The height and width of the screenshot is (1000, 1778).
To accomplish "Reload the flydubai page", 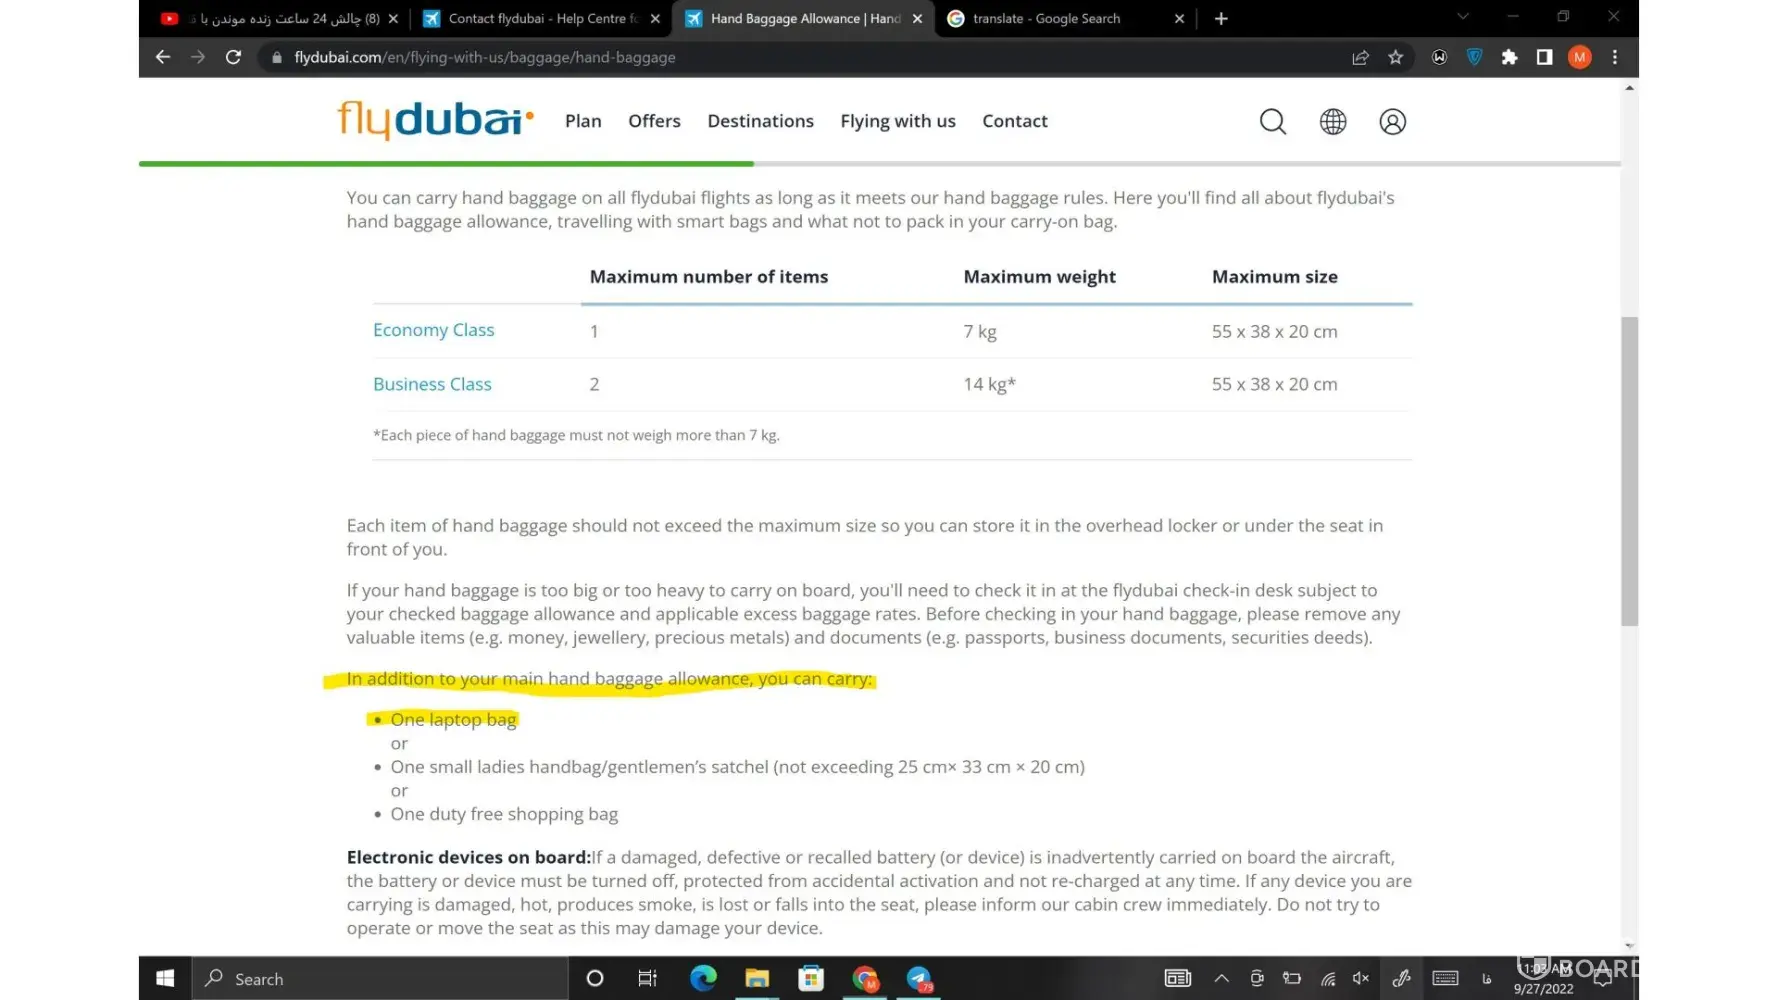I will pyautogui.click(x=233, y=57).
